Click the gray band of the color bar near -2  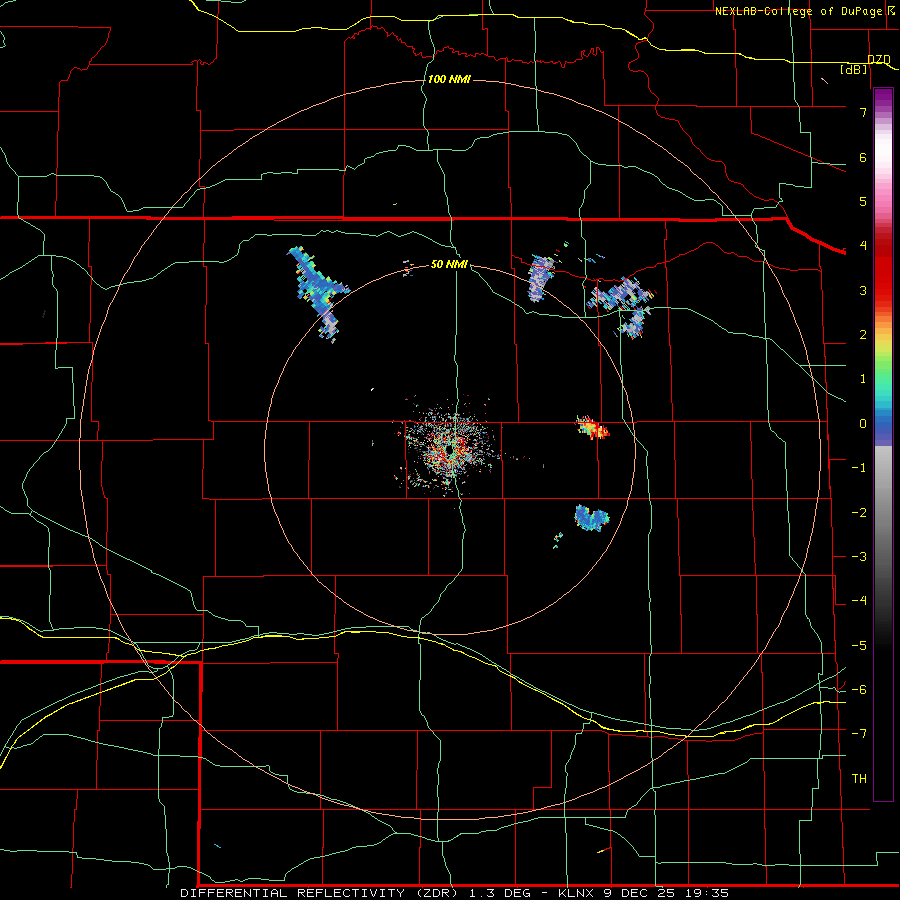pyautogui.click(x=883, y=513)
